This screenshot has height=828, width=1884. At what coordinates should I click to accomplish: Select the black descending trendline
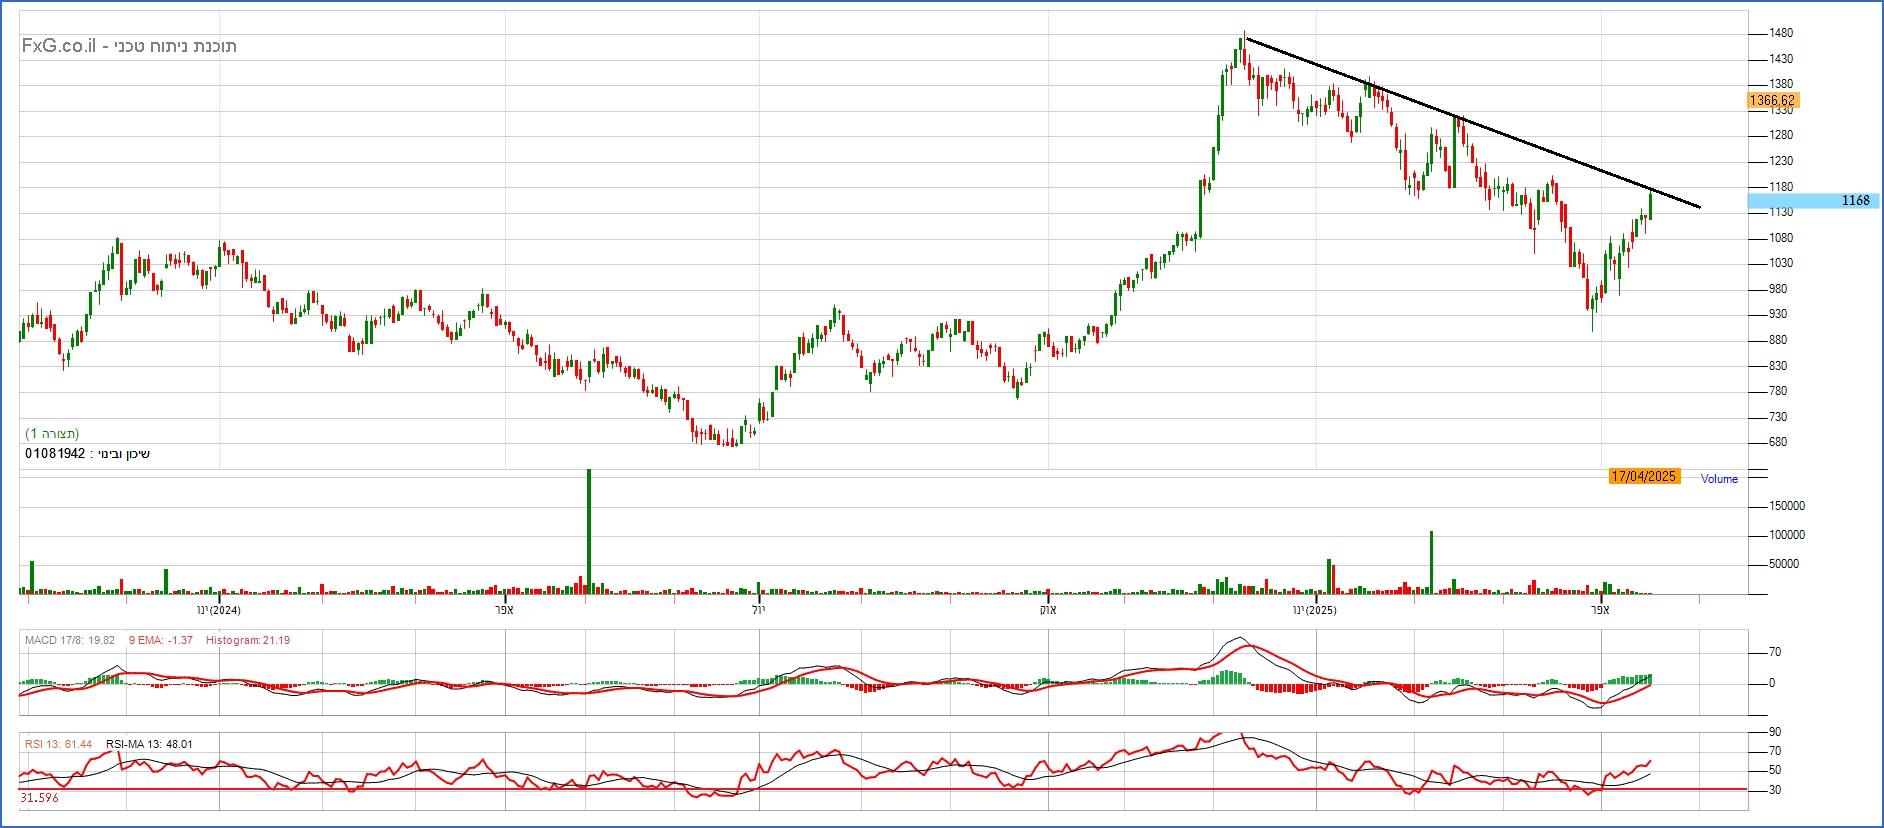pyautogui.click(x=1470, y=122)
